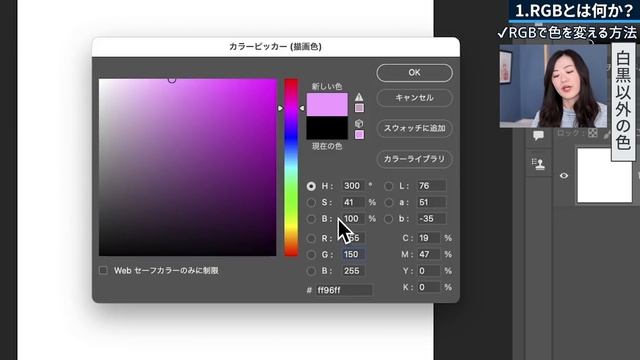Click inside the color saturation-brightness field
The width and height of the screenshot is (640, 360).
click(x=187, y=167)
